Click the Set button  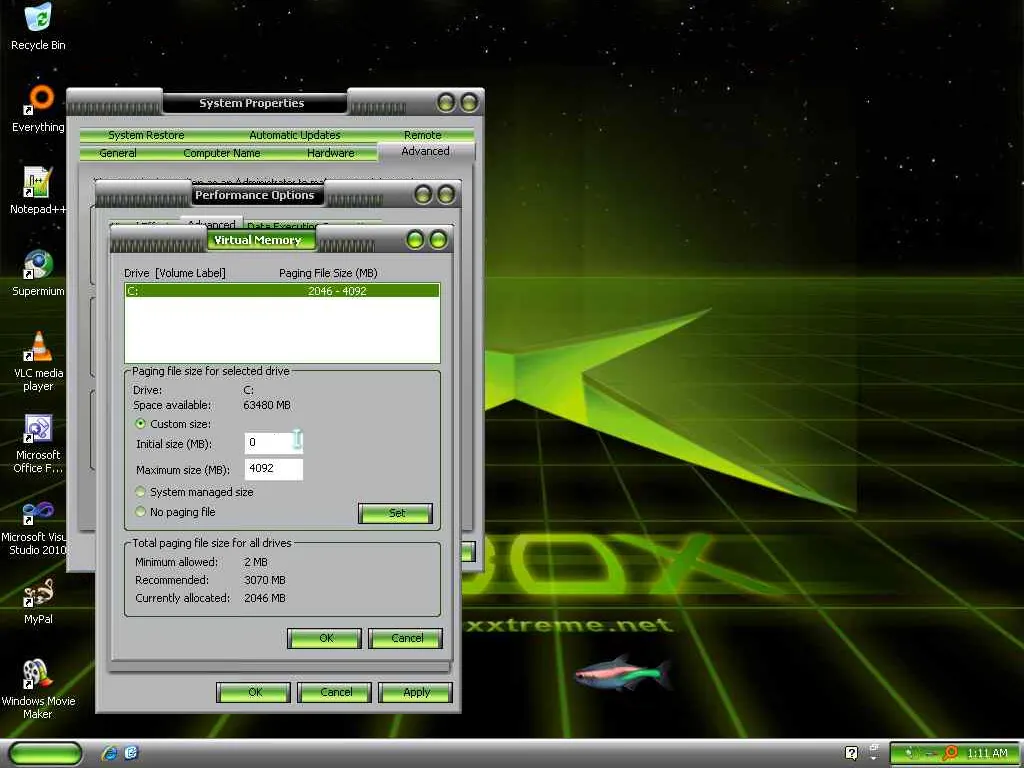click(x=396, y=513)
